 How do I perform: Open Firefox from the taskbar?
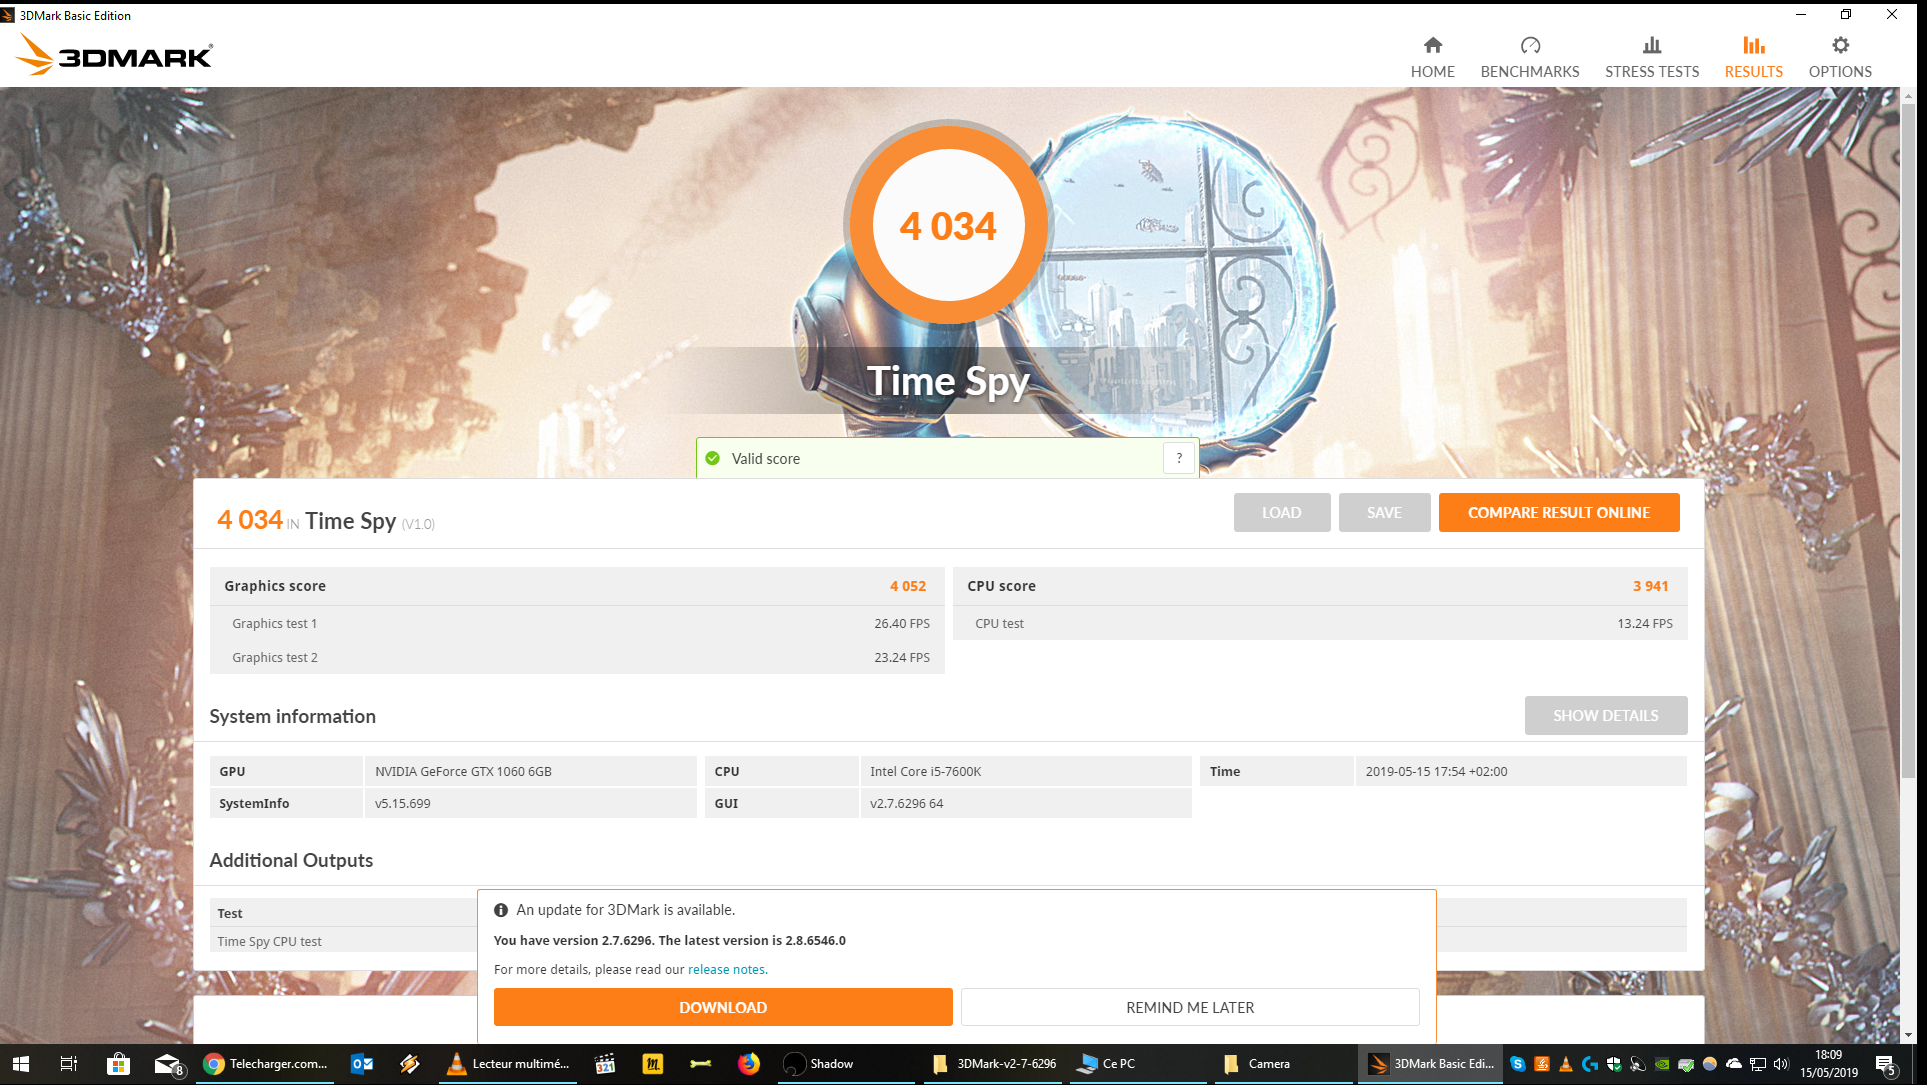748,1063
